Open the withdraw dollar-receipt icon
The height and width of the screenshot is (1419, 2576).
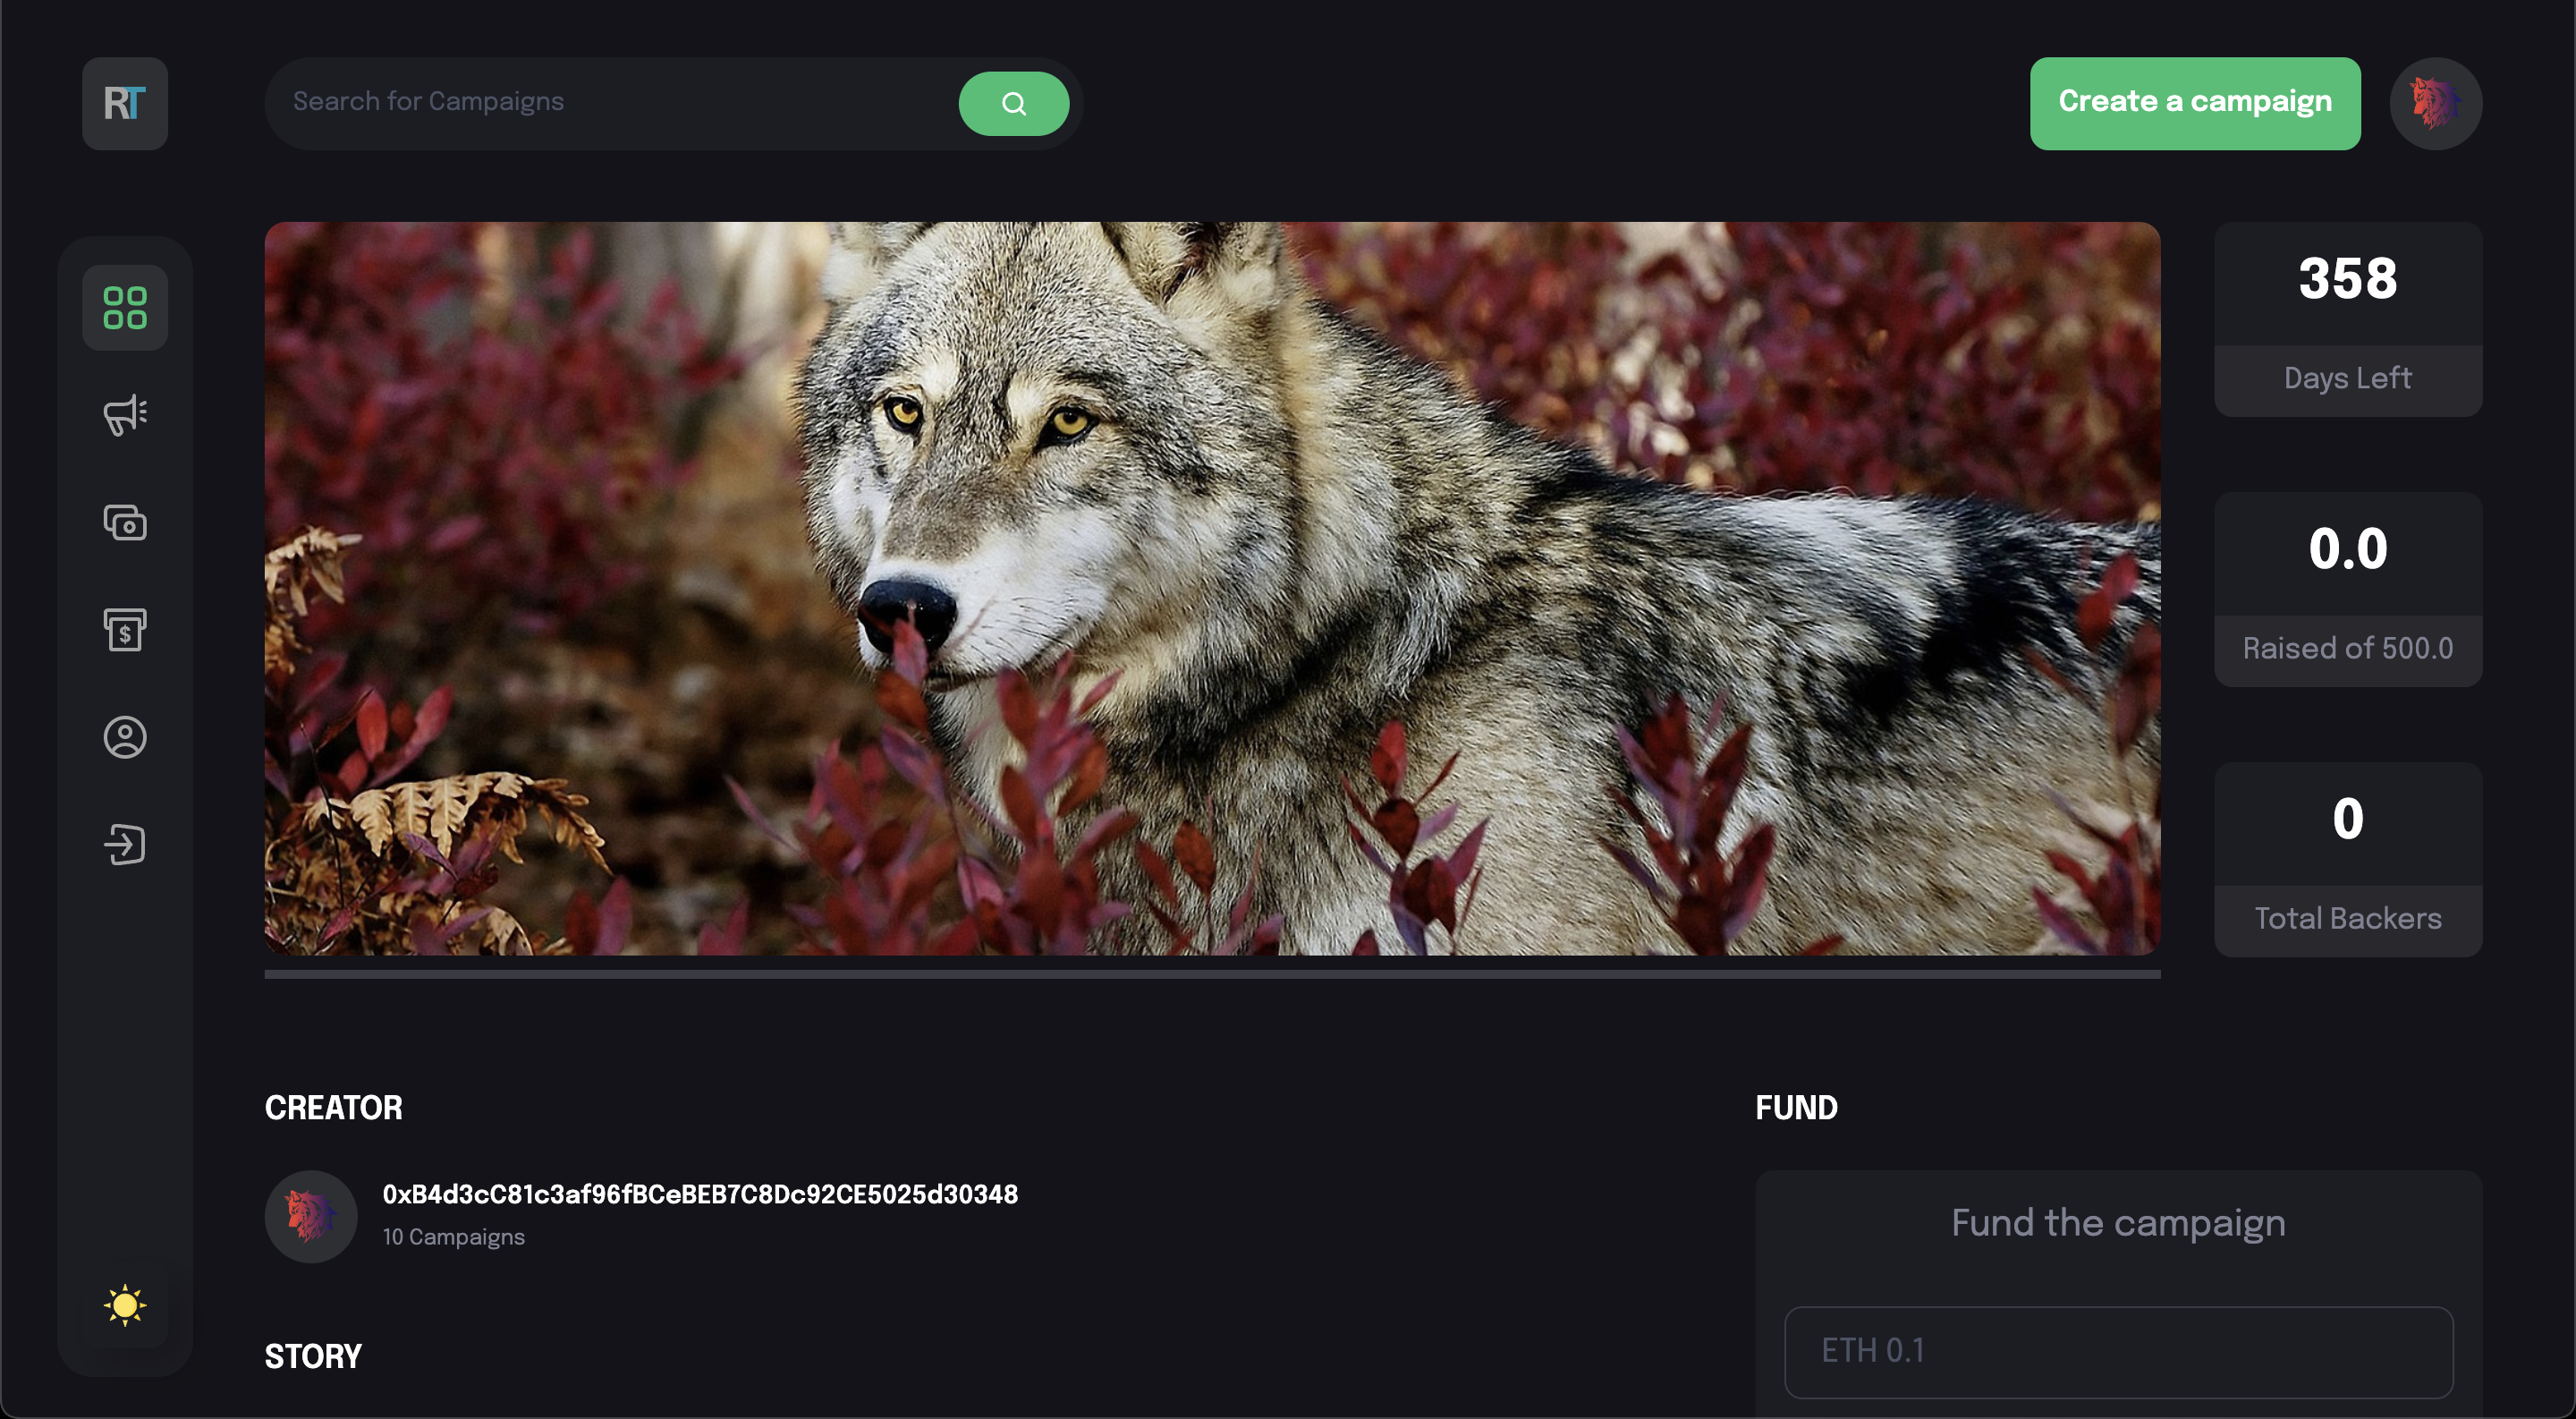click(125, 630)
